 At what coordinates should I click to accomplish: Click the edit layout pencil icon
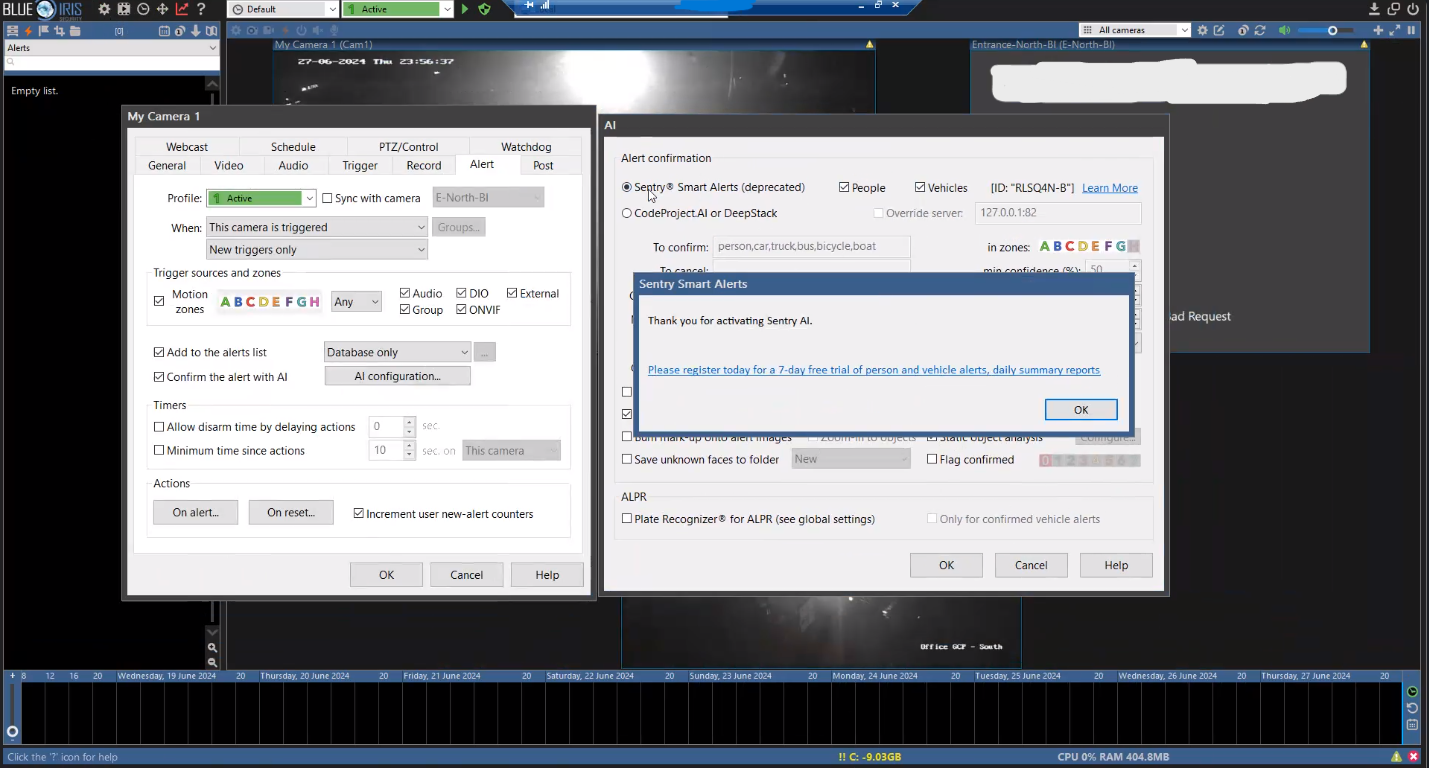click(x=1219, y=30)
